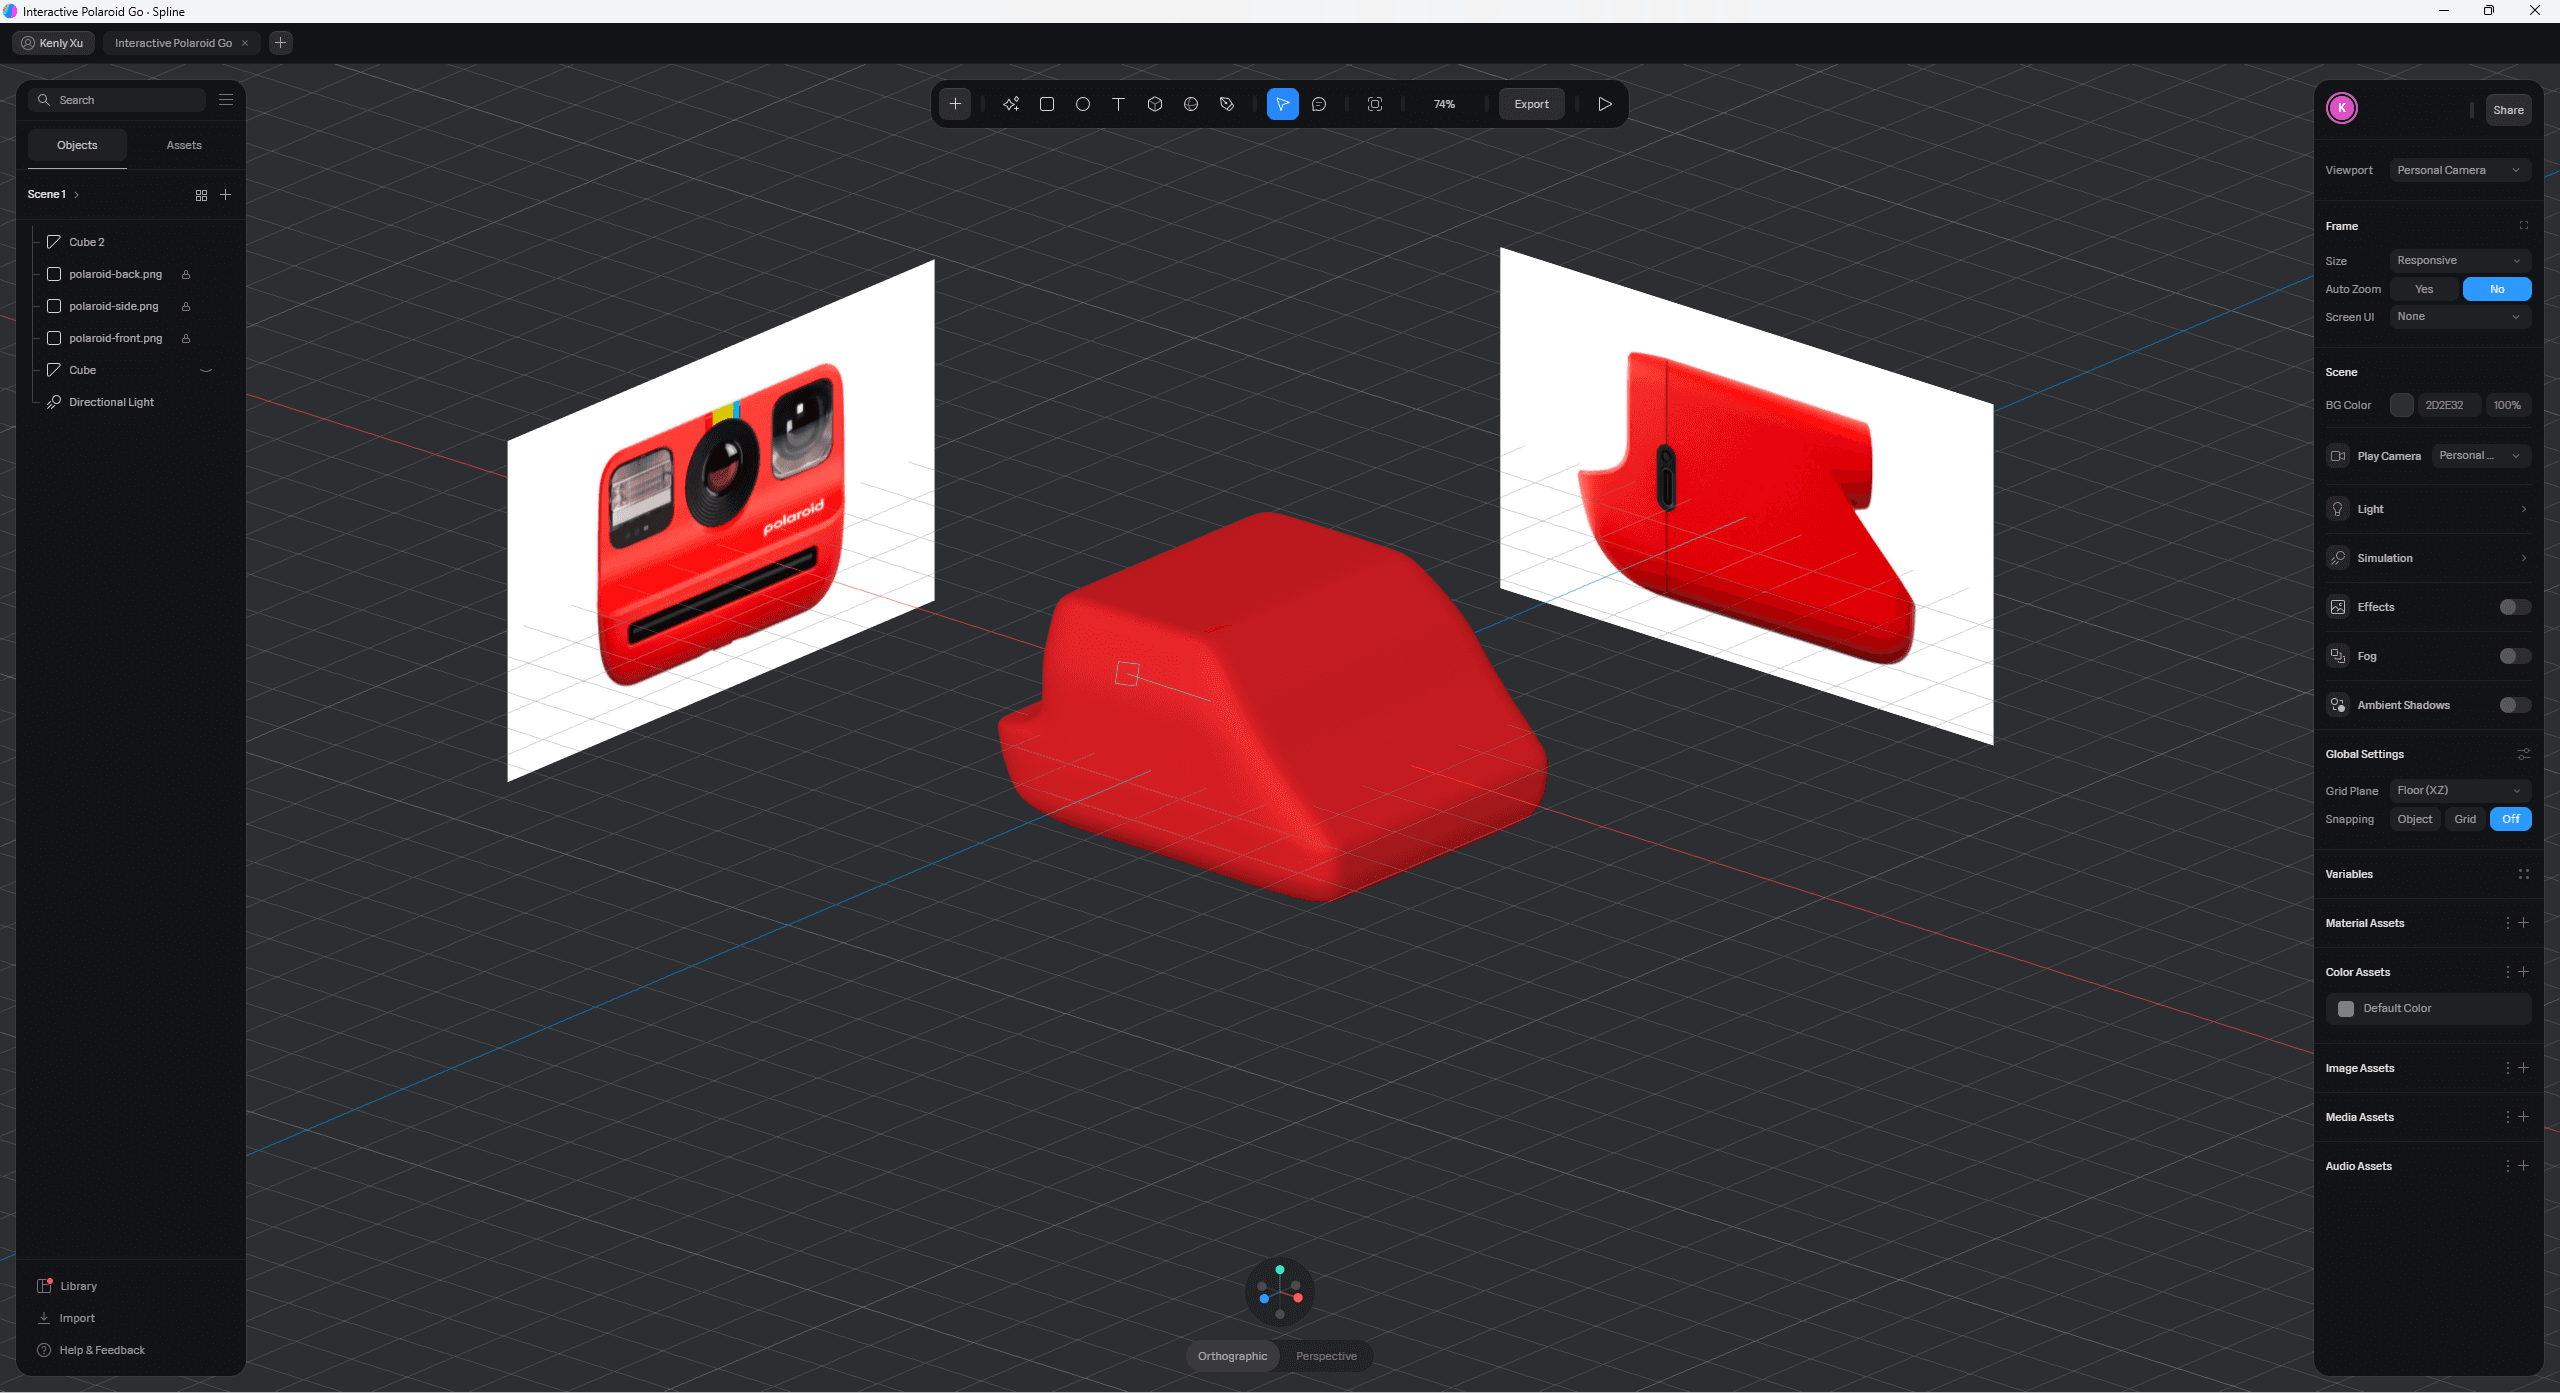
Task: Add a new object with the plus tool
Action: [x=955, y=104]
